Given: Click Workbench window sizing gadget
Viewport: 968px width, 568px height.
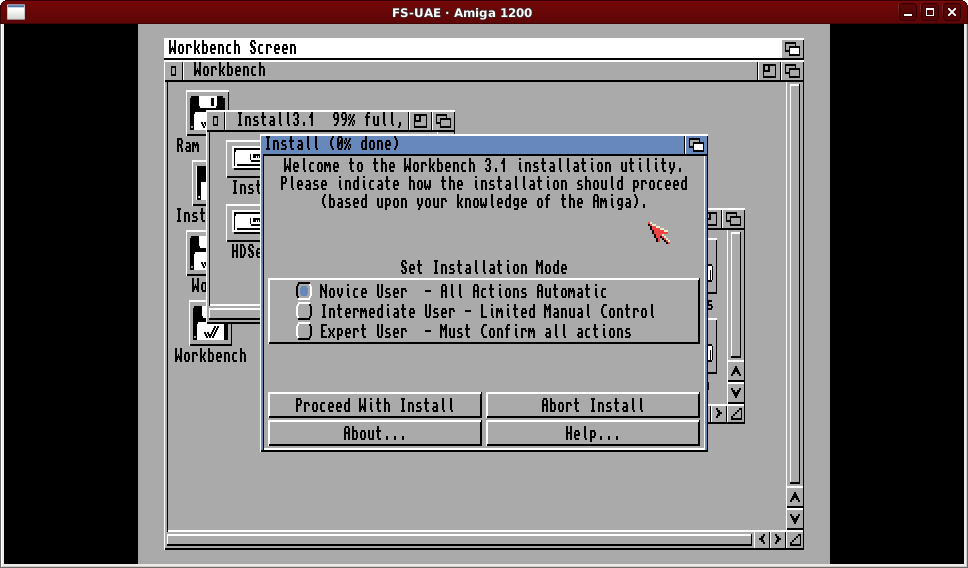Looking at the screenshot, I should [x=795, y=540].
